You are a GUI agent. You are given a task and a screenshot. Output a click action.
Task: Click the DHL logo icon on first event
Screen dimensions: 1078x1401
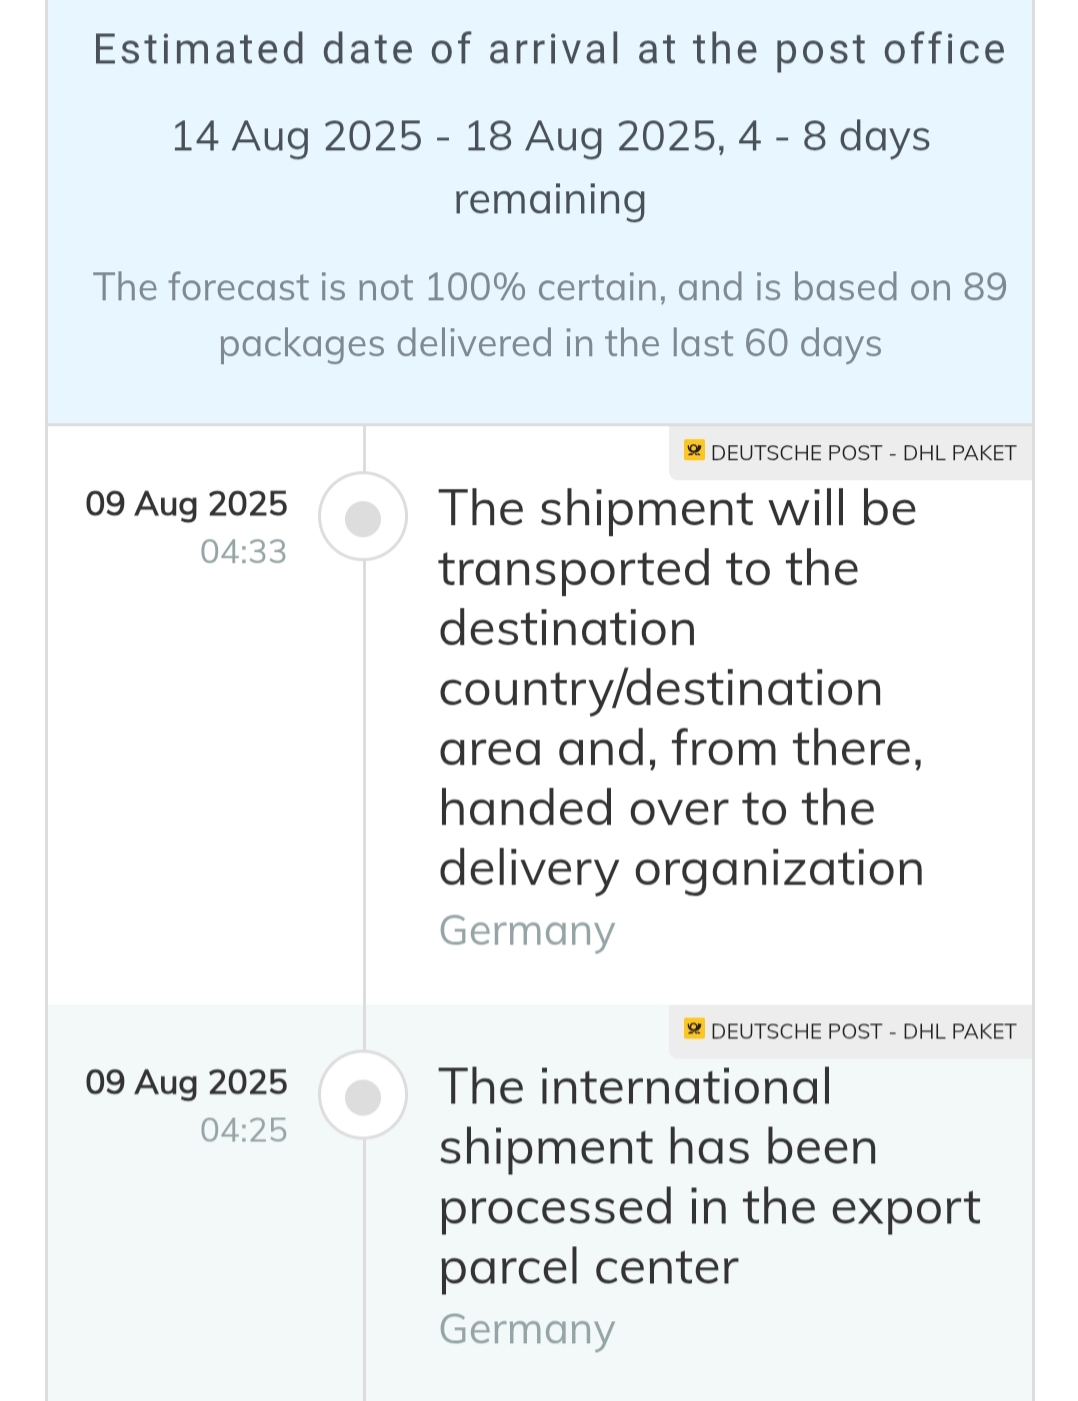pos(694,451)
